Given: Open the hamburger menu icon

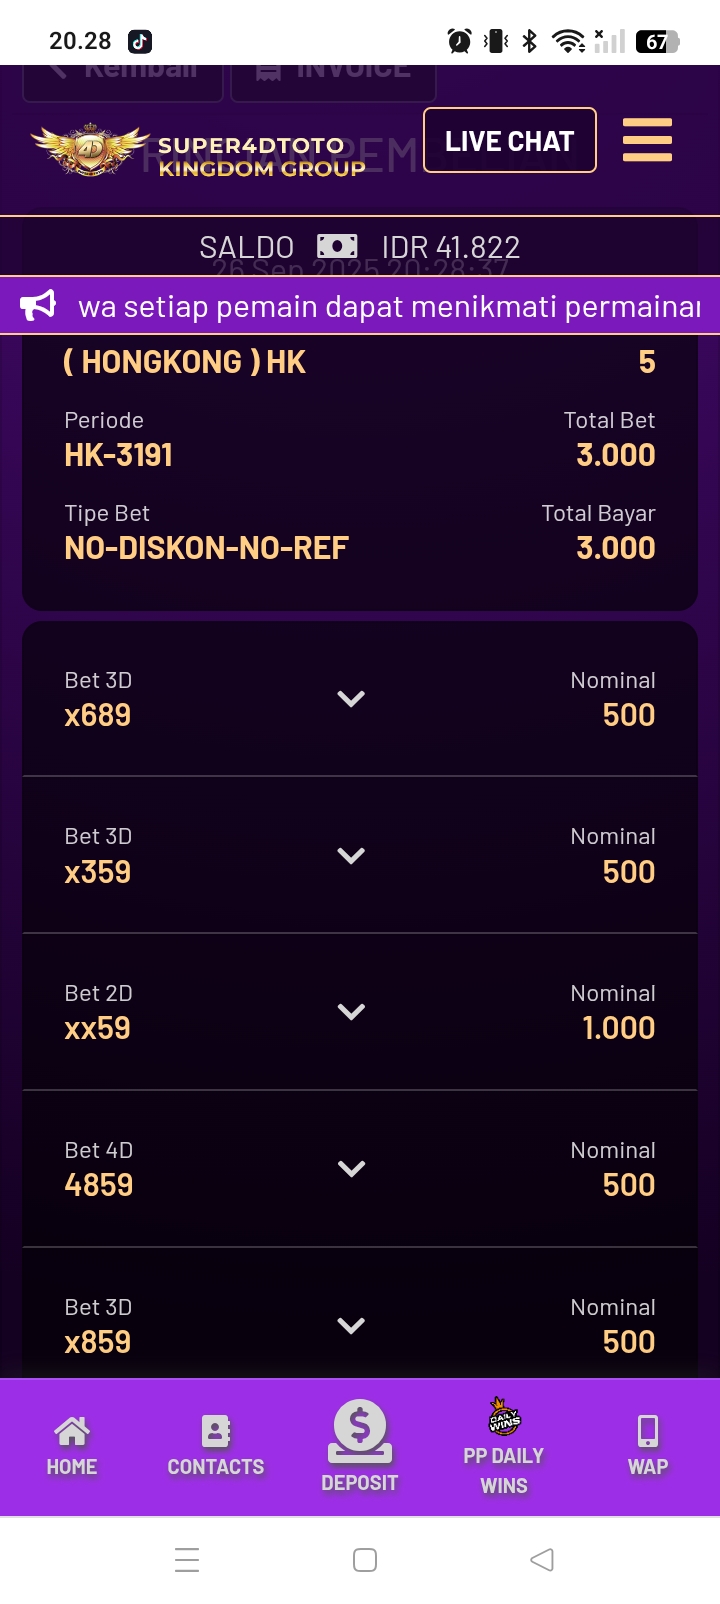Looking at the screenshot, I should (x=647, y=140).
